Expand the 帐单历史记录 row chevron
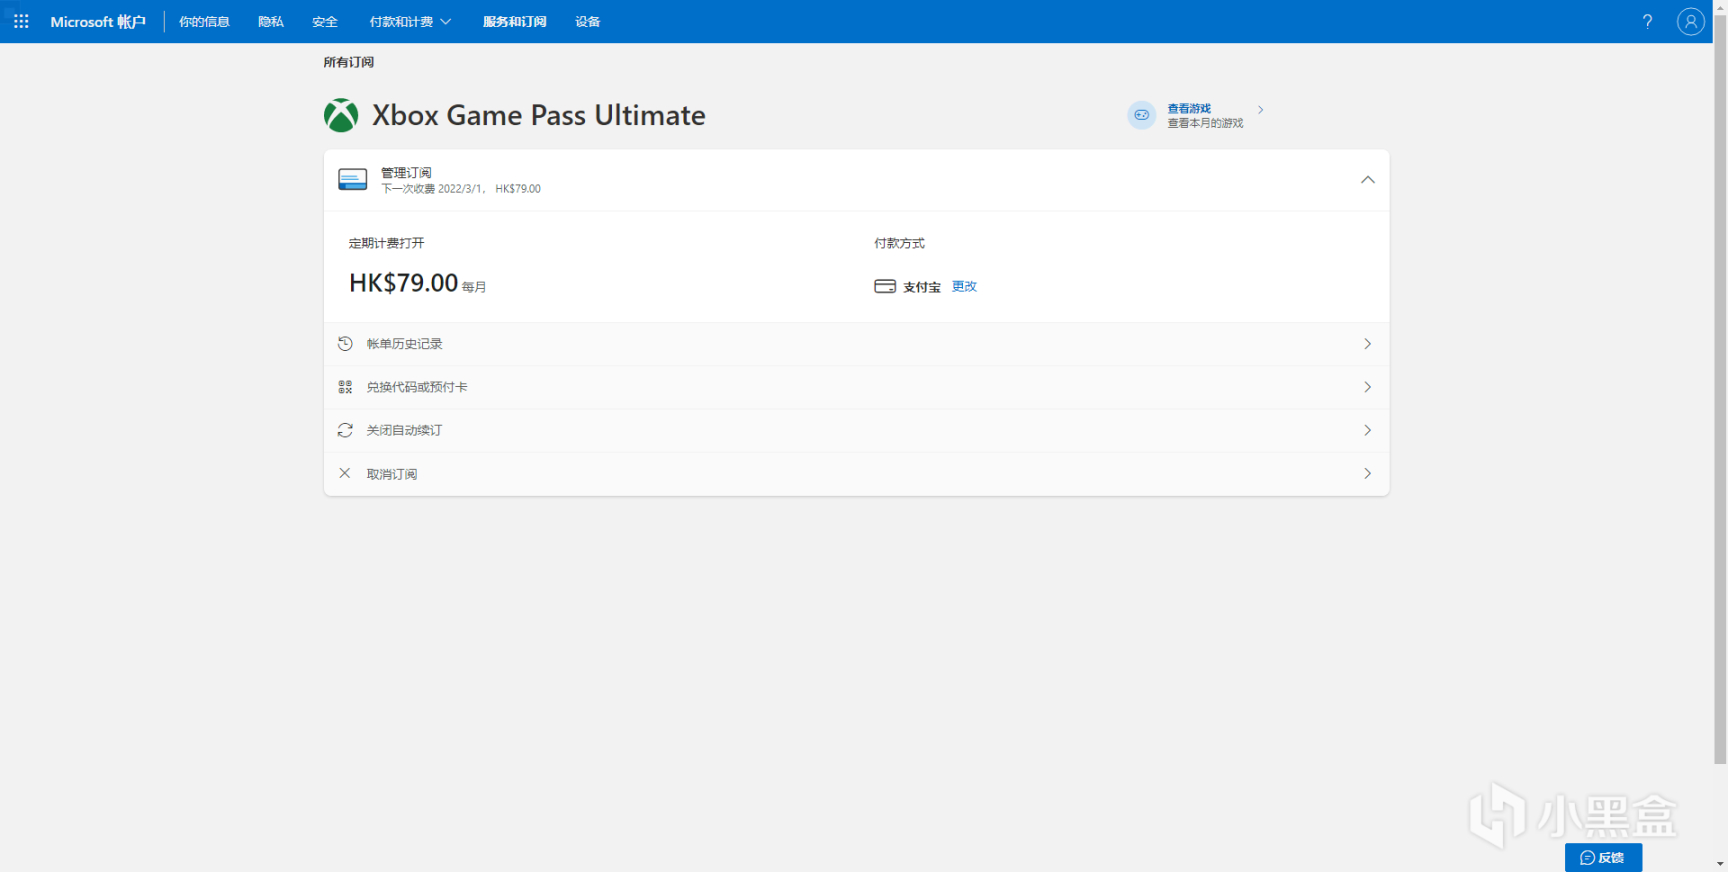1728x872 pixels. click(x=1367, y=344)
